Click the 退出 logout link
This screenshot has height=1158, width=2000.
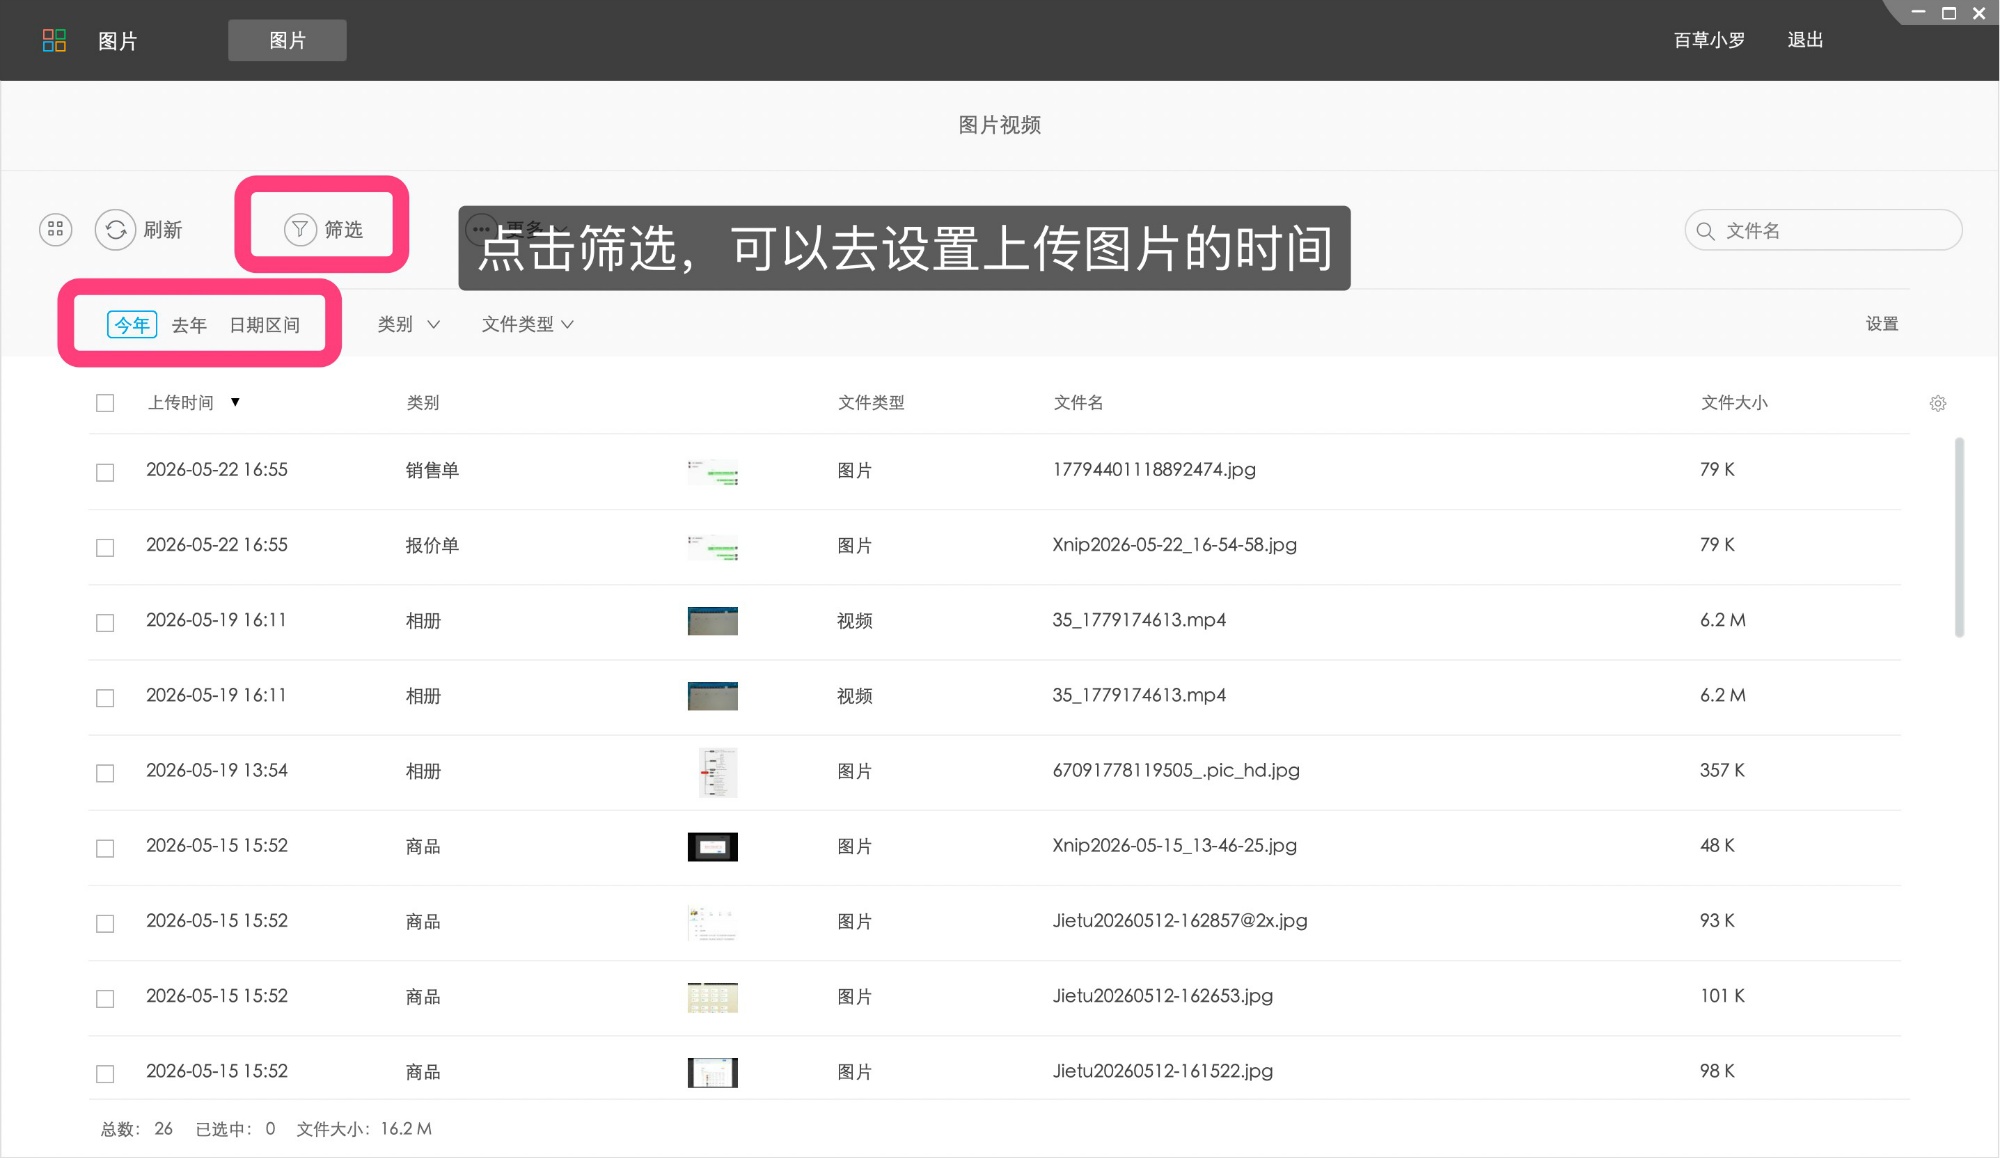coord(1805,40)
